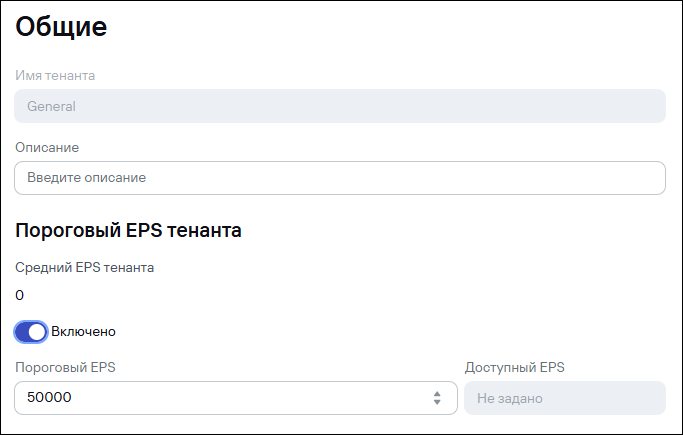Click the Описание label
Image resolution: width=683 pixels, height=435 pixels.
click(x=47, y=147)
